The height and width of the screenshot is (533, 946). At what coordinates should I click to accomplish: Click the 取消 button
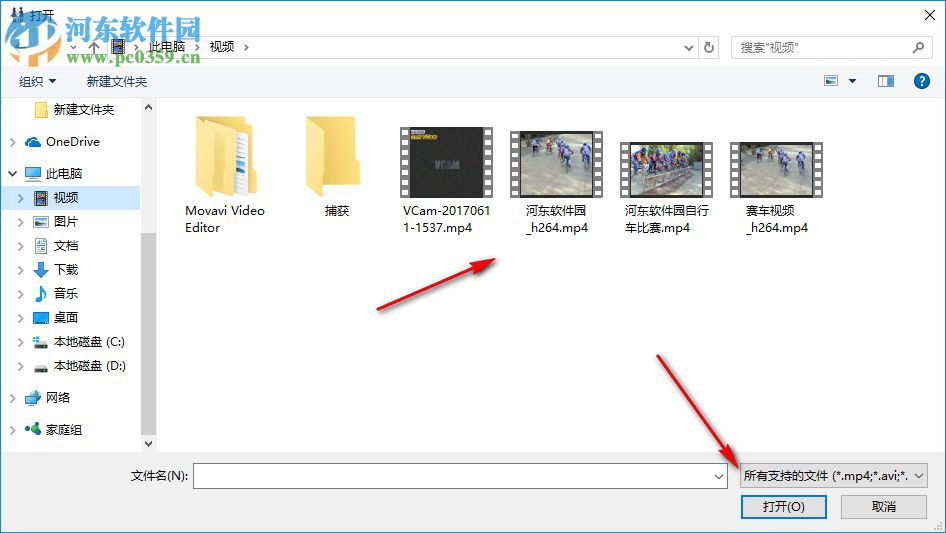pyautogui.click(x=884, y=506)
